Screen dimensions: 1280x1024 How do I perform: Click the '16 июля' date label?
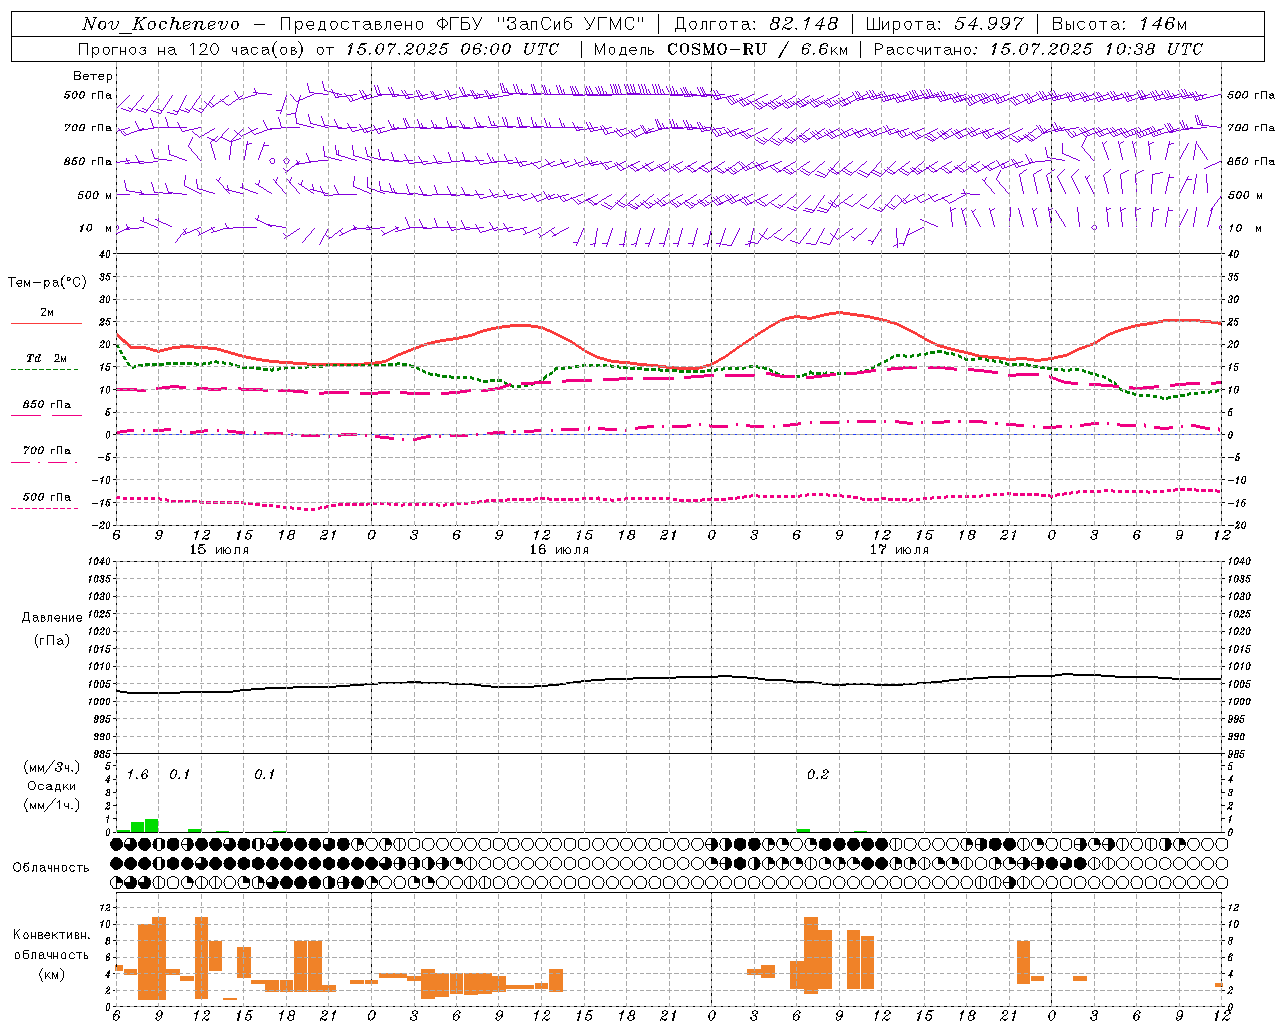(559, 550)
